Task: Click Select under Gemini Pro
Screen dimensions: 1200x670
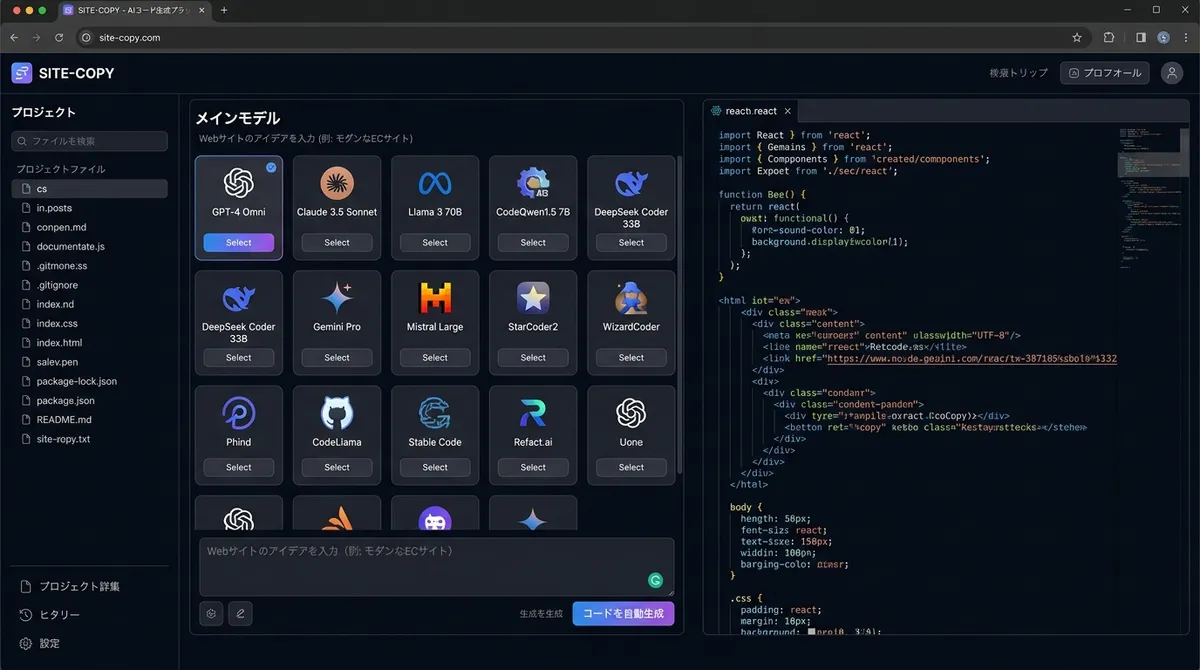Action: pos(337,357)
